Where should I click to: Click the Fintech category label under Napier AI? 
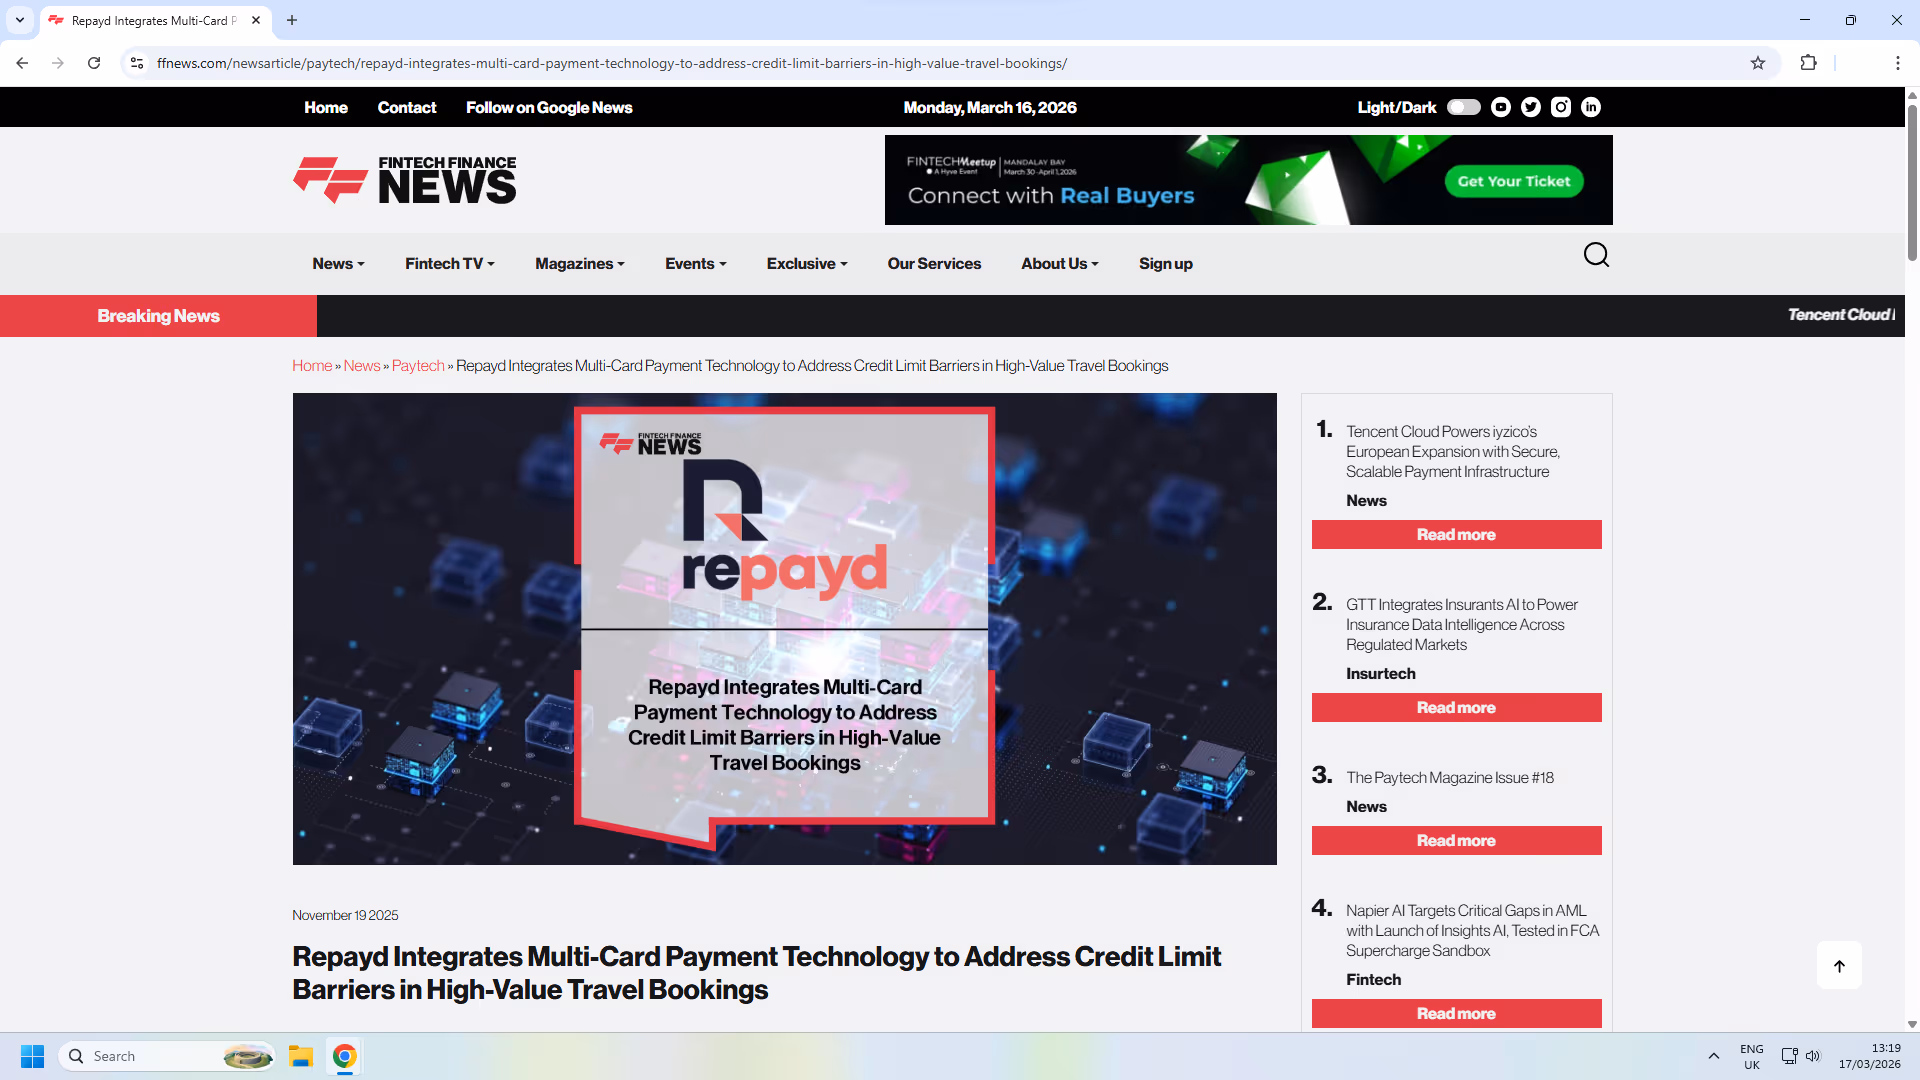1374,980
